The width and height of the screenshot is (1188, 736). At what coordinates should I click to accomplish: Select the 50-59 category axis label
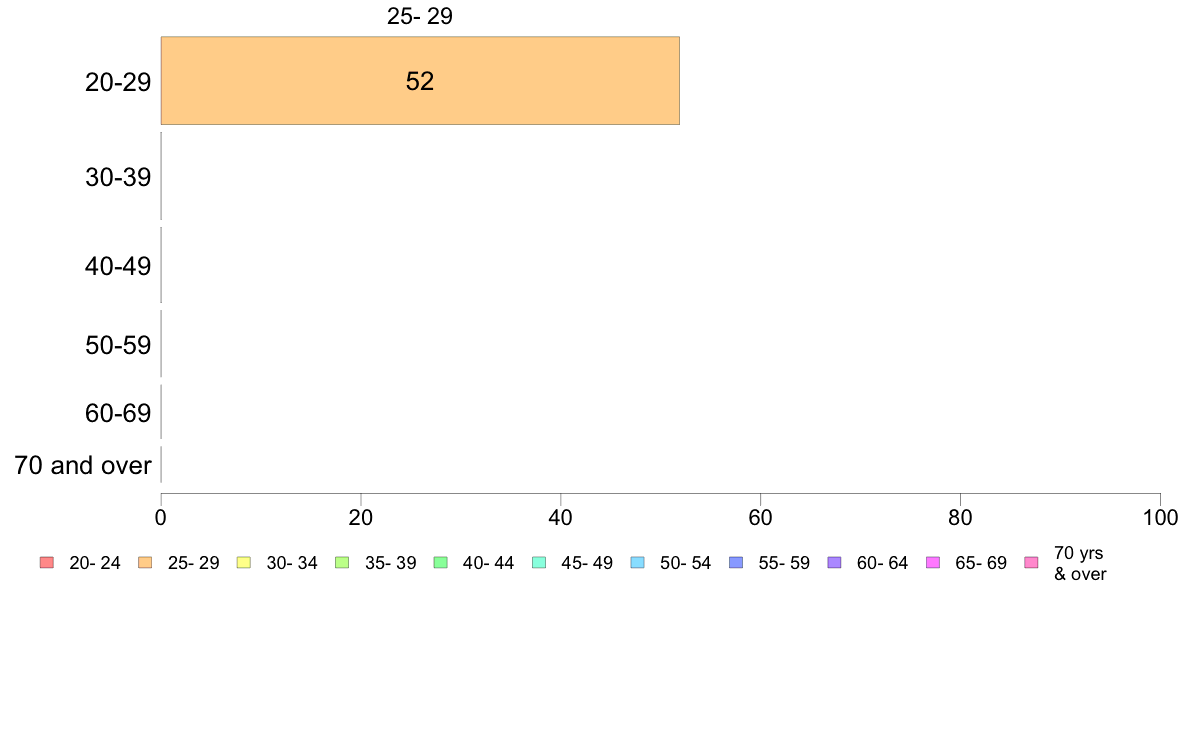118,345
